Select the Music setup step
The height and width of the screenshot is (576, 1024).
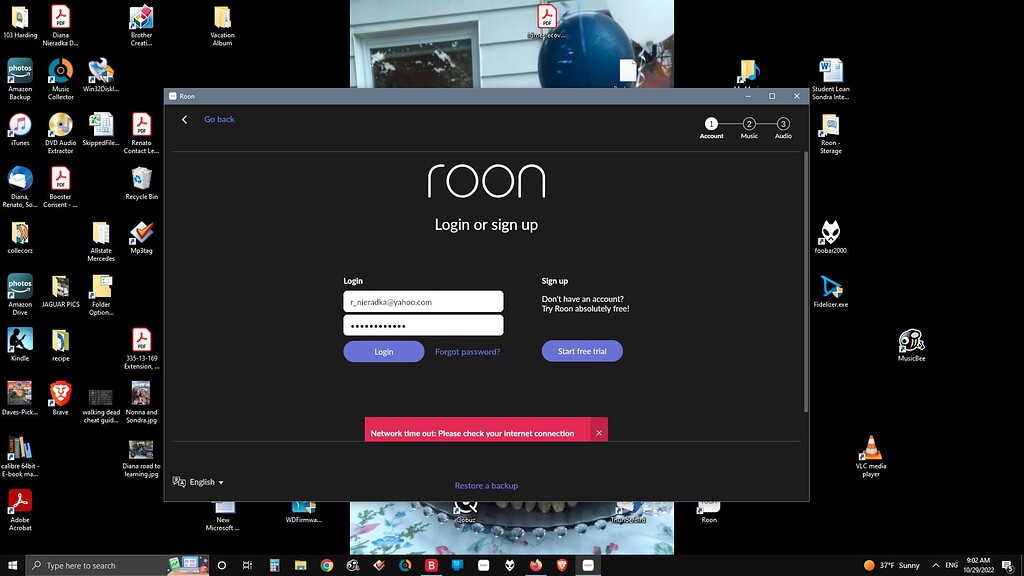748,125
